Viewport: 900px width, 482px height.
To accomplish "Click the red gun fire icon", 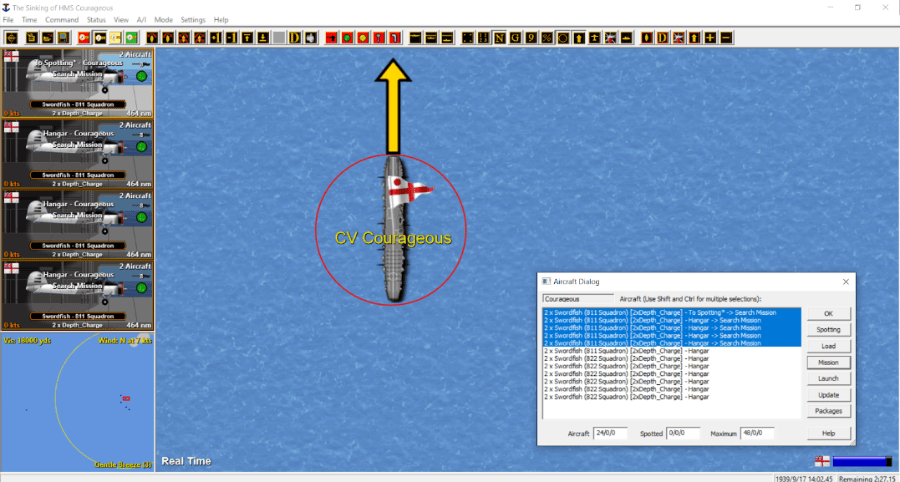I will [x=331, y=38].
